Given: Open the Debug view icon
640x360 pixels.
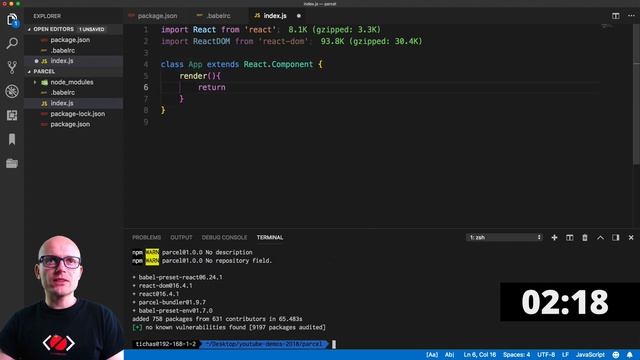Looking at the screenshot, I should pyautogui.click(x=12, y=91).
